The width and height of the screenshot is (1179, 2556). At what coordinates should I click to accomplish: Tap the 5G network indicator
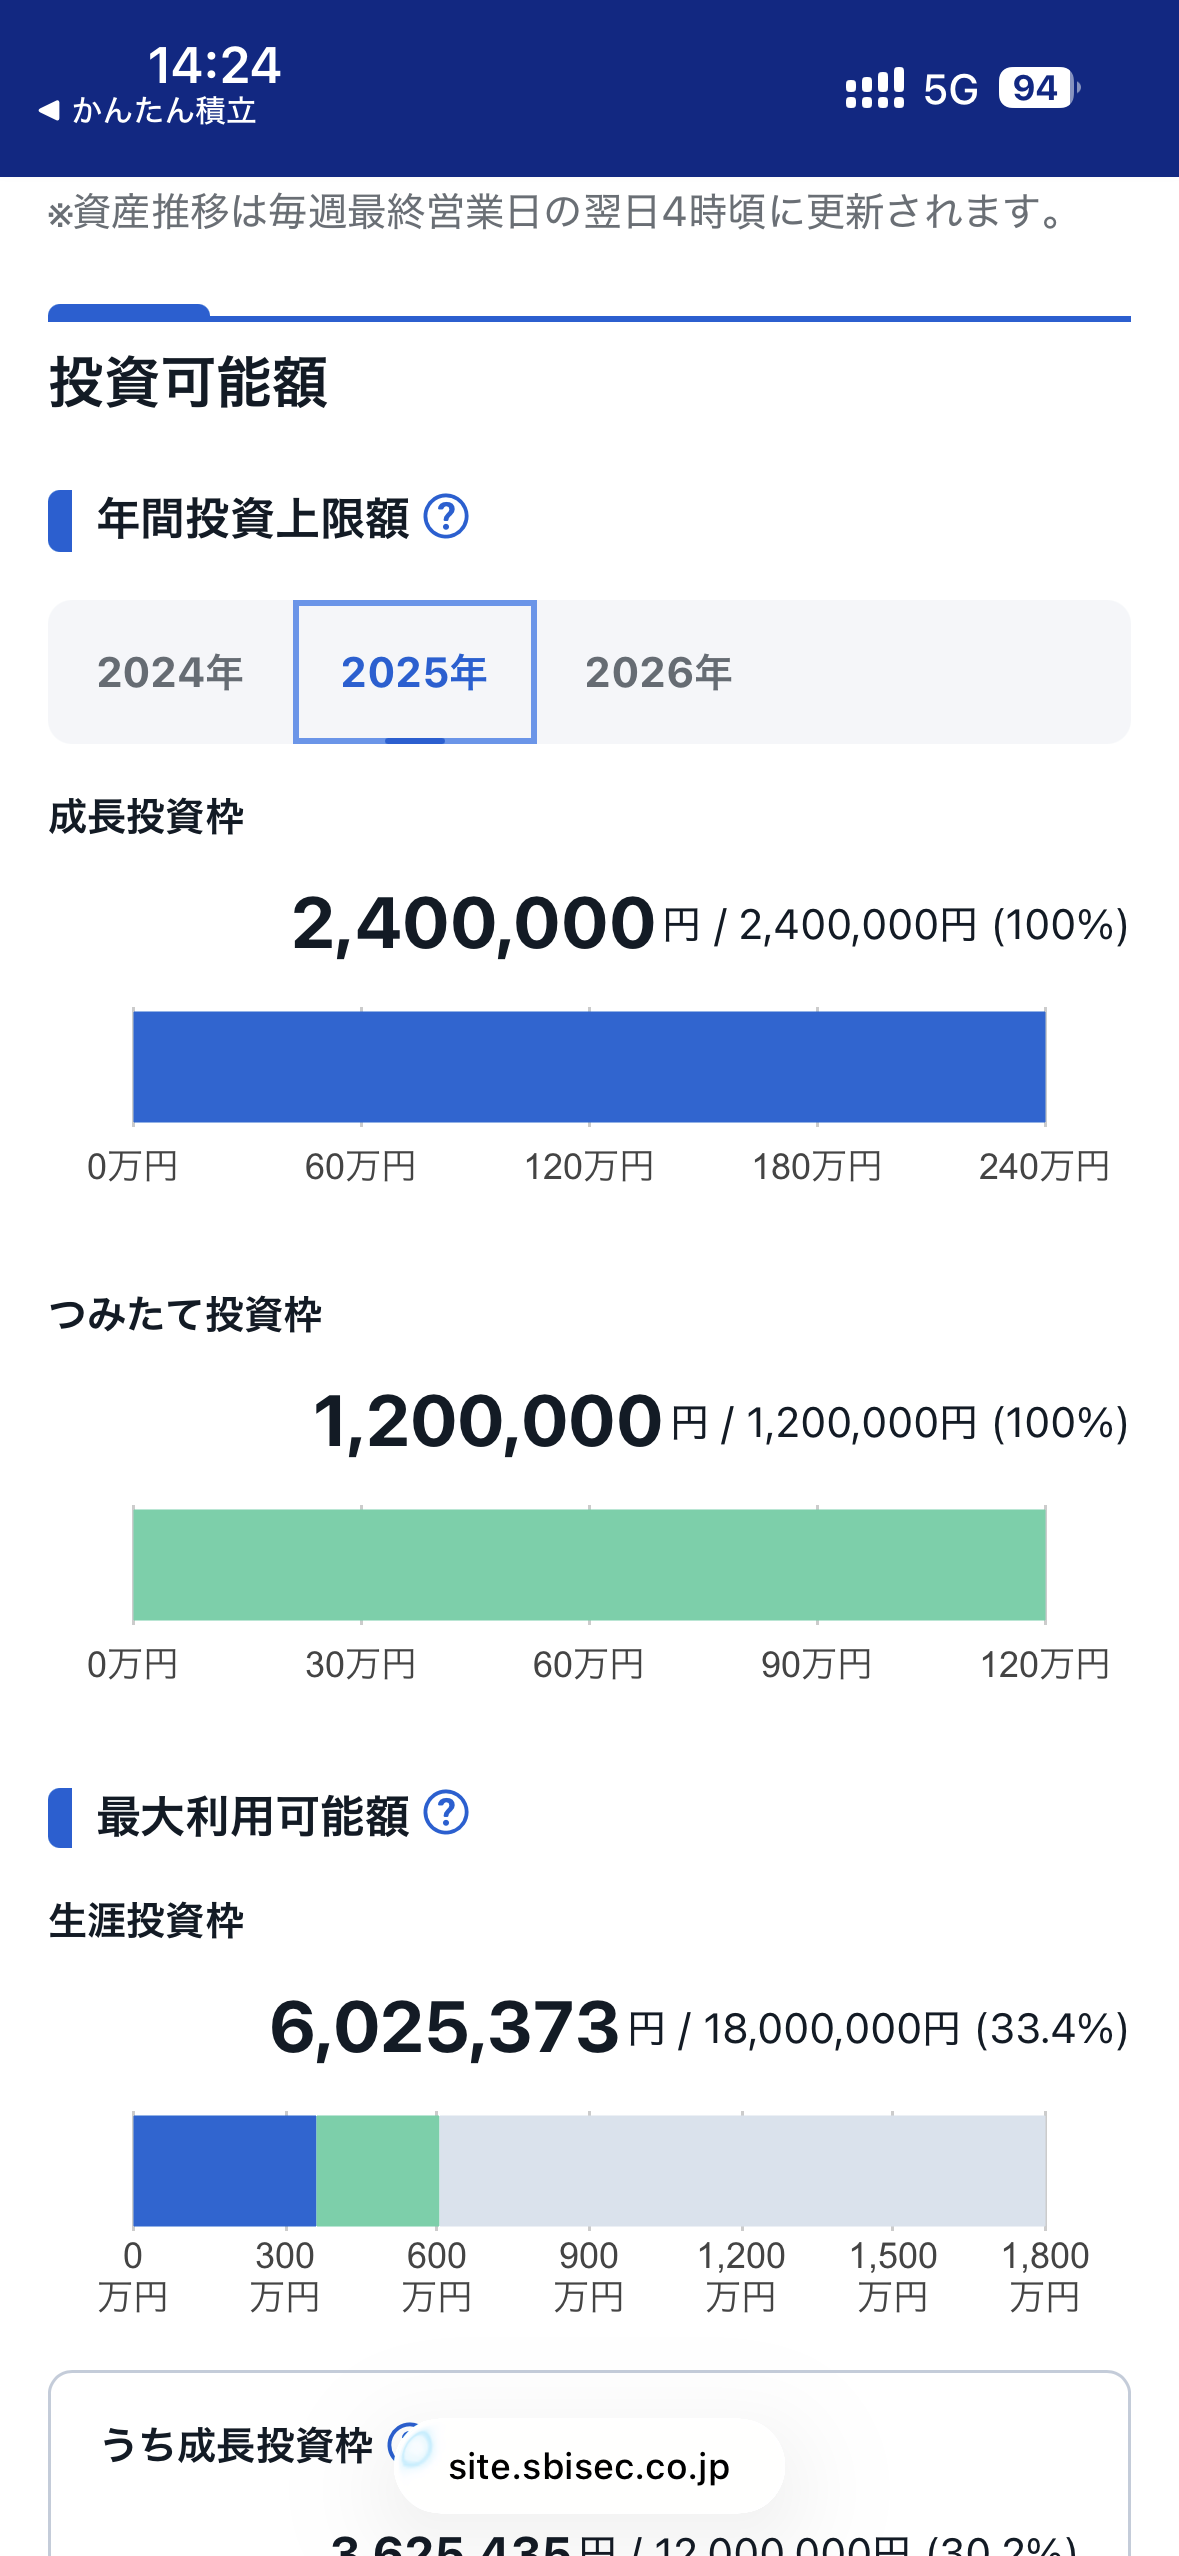pos(950,89)
